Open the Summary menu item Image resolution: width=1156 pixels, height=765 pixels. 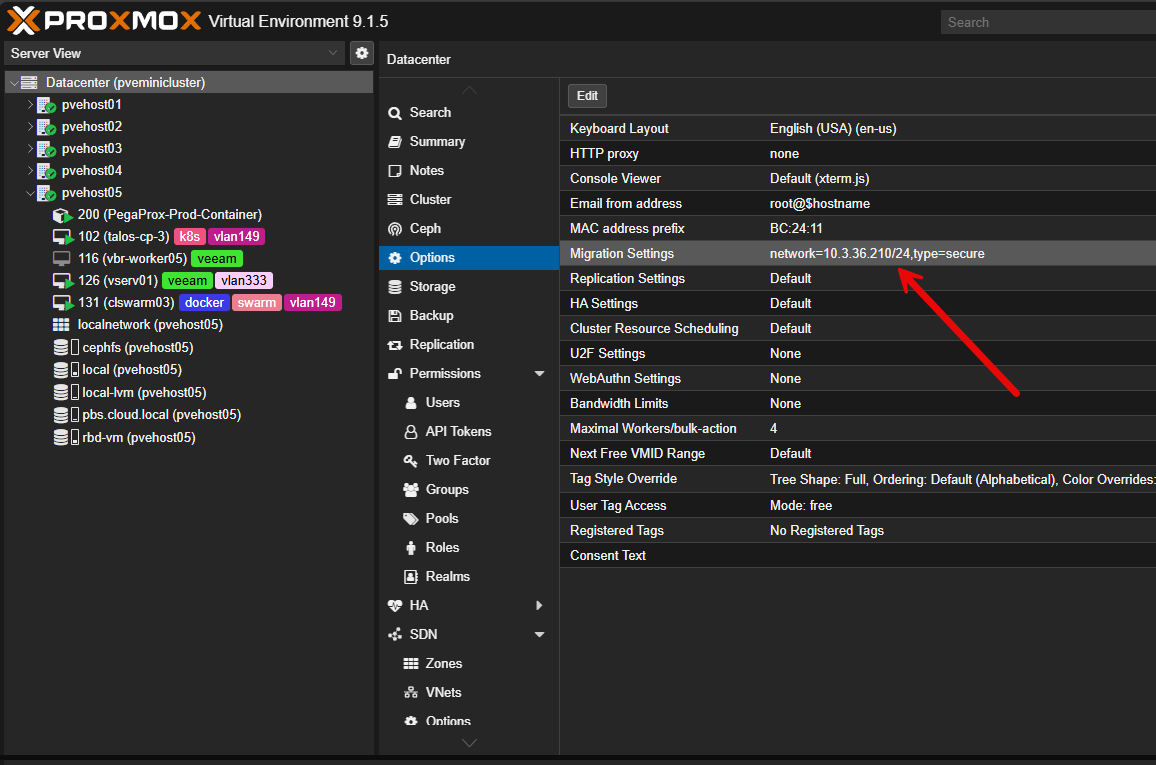coord(437,142)
